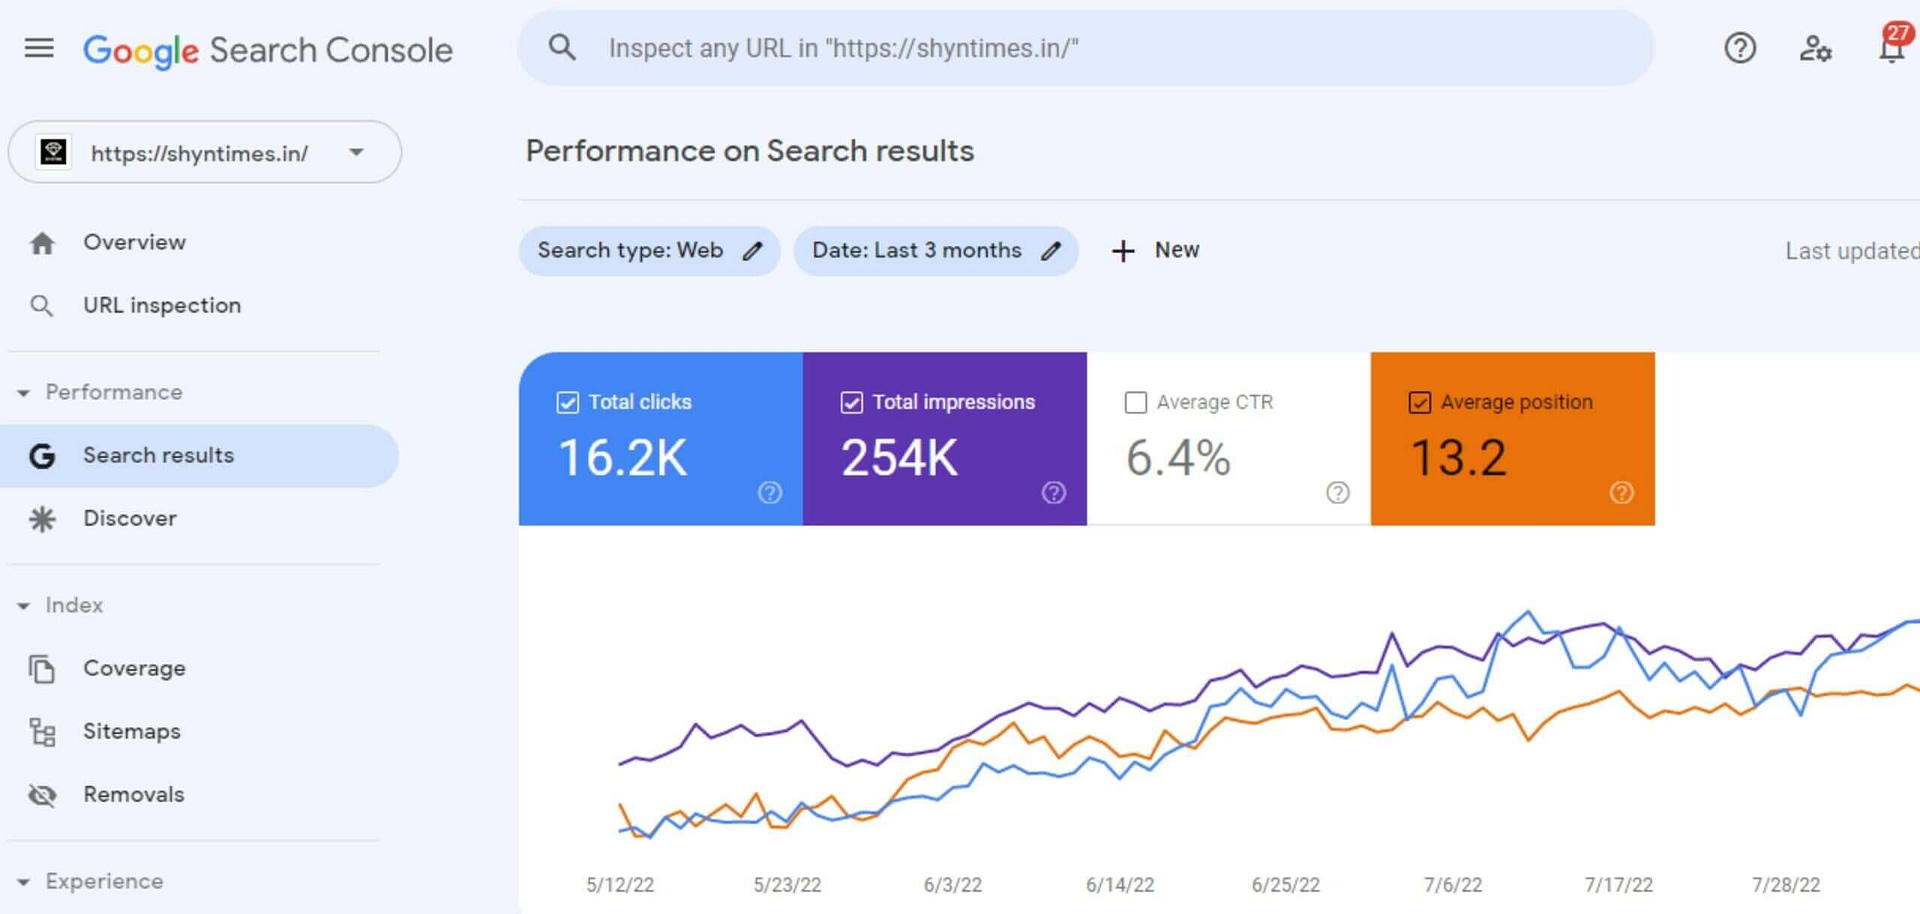Click pencil icon on Search type filter
Screen dimensions: 1920x914
coord(753,251)
